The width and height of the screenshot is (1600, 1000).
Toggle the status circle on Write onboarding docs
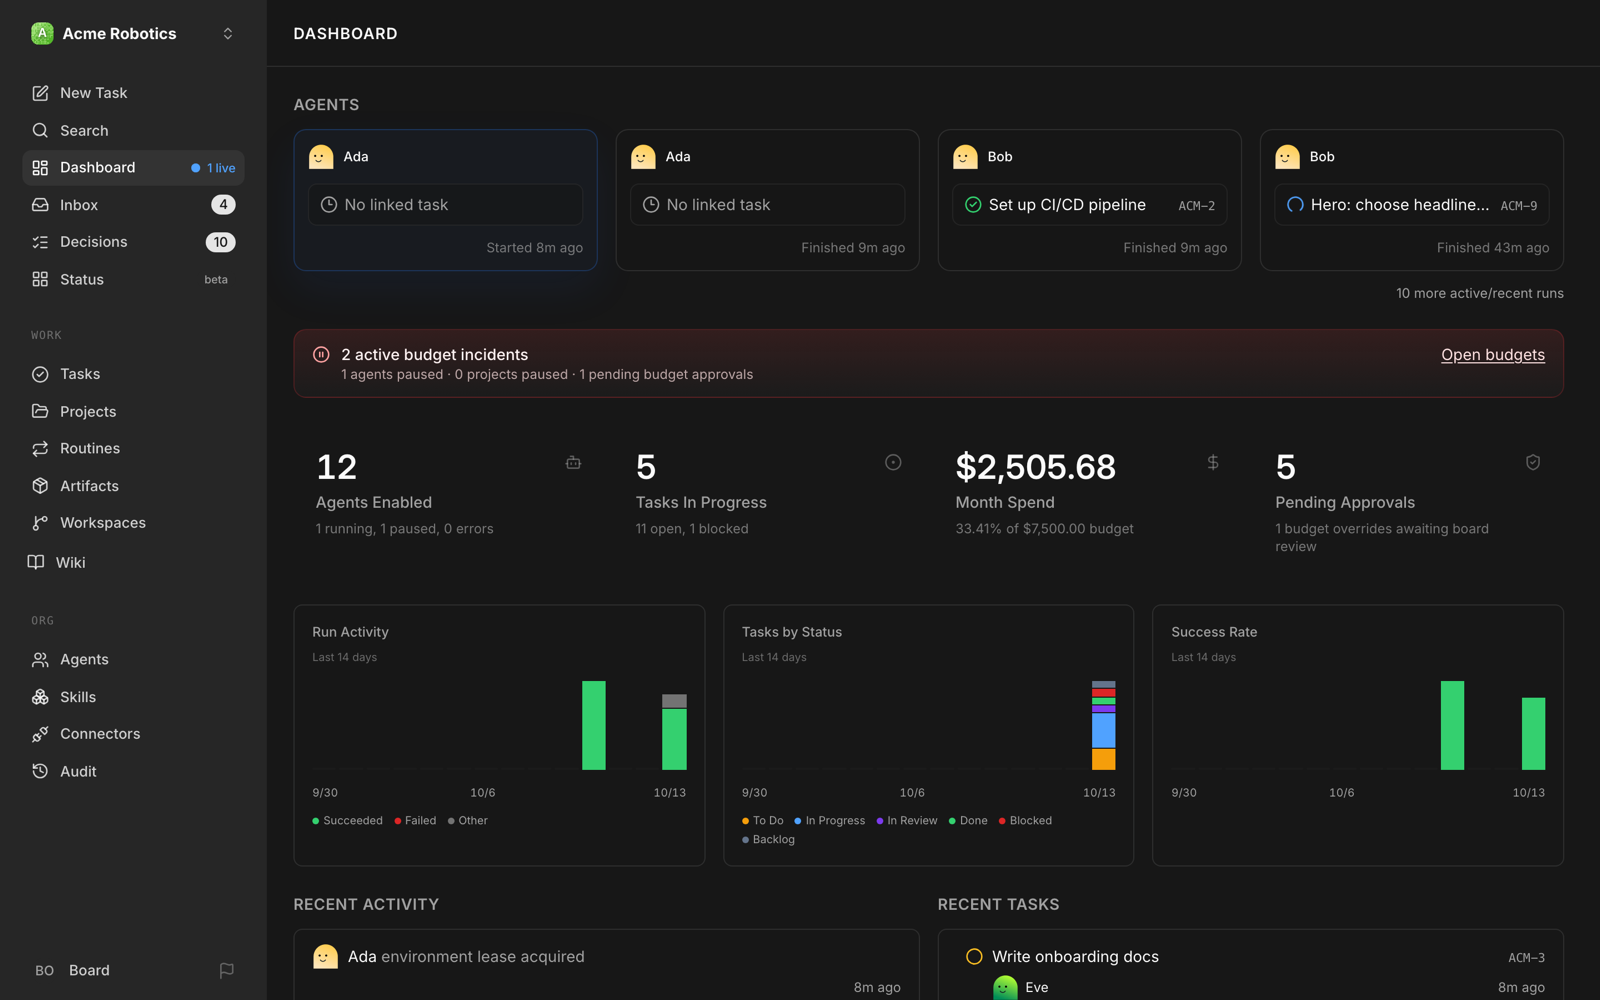click(974, 956)
